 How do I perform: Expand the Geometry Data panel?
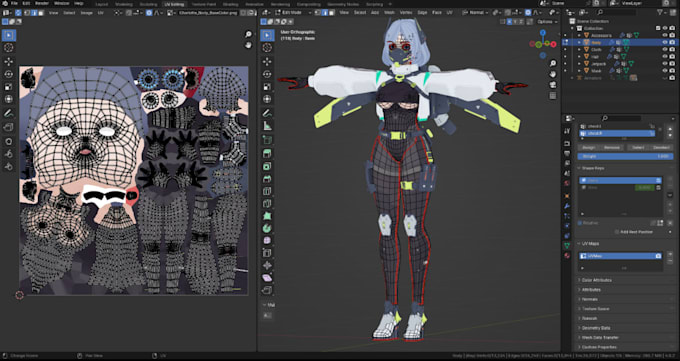coord(596,328)
